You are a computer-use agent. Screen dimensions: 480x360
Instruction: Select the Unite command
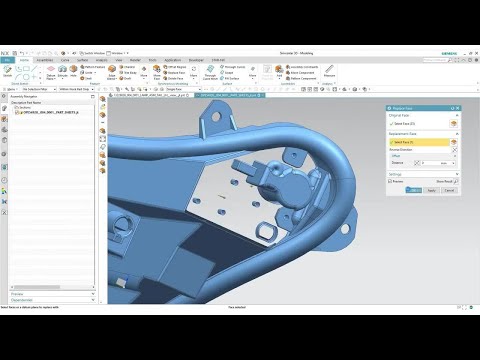coord(87,73)
